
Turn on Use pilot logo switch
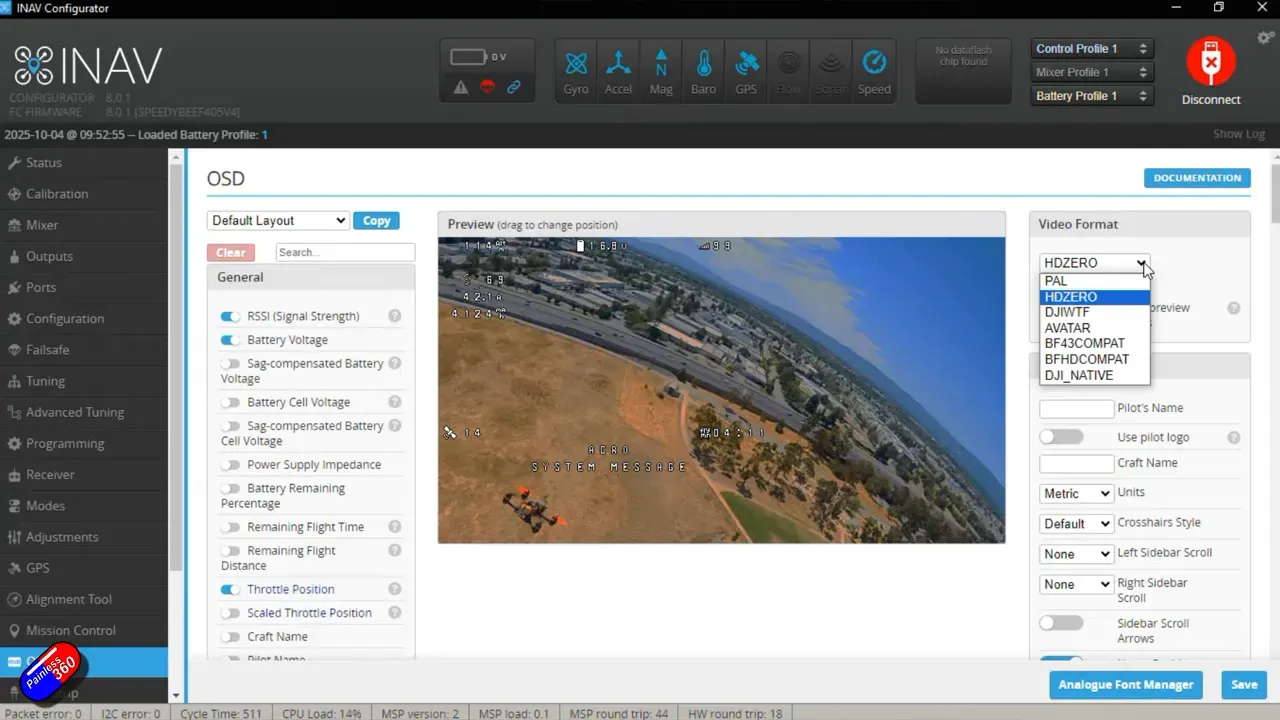tap(1061, 437)
